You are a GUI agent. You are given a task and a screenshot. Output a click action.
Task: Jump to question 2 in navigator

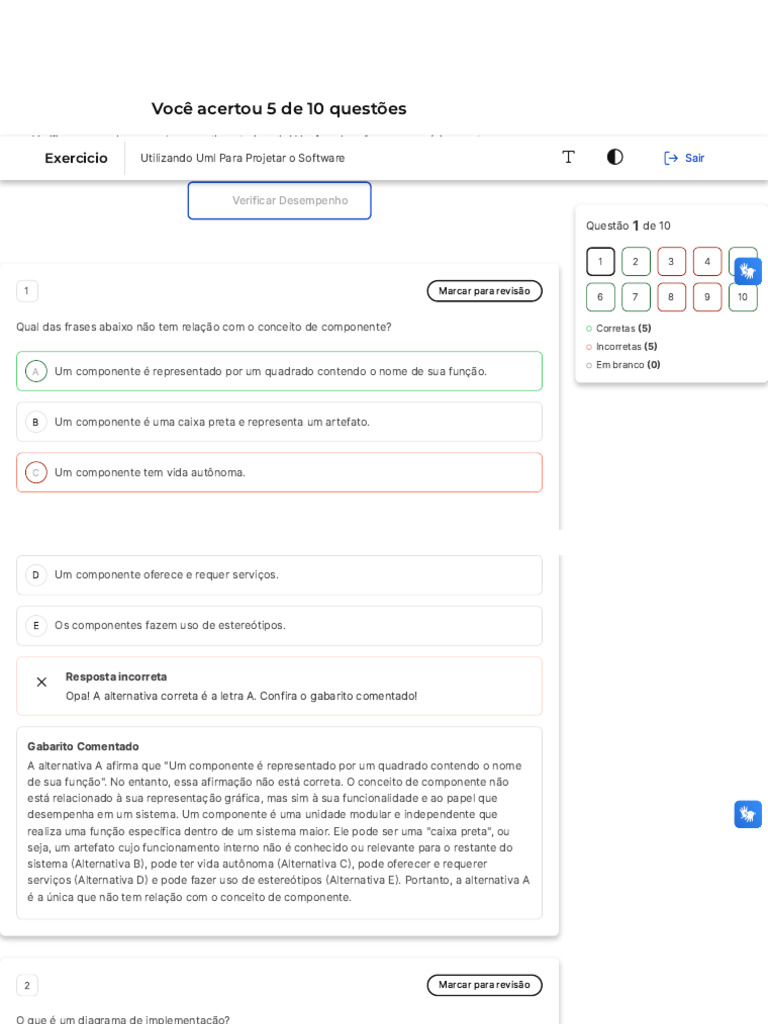[635, 262]
